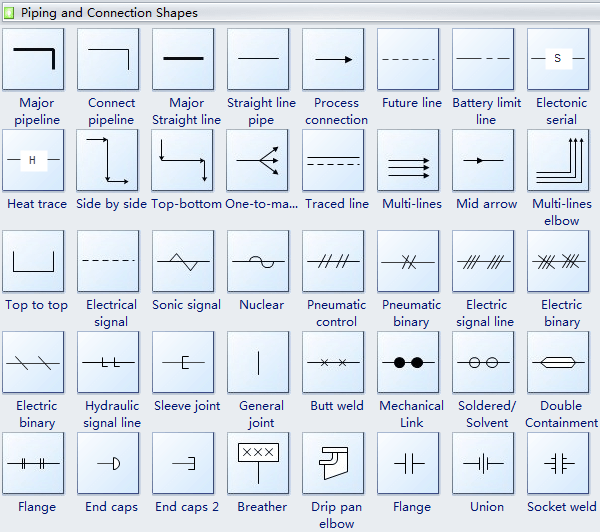This screenshot has height=532, width=600.
Task: Pick the Breather shape
Action: point(258,463)
